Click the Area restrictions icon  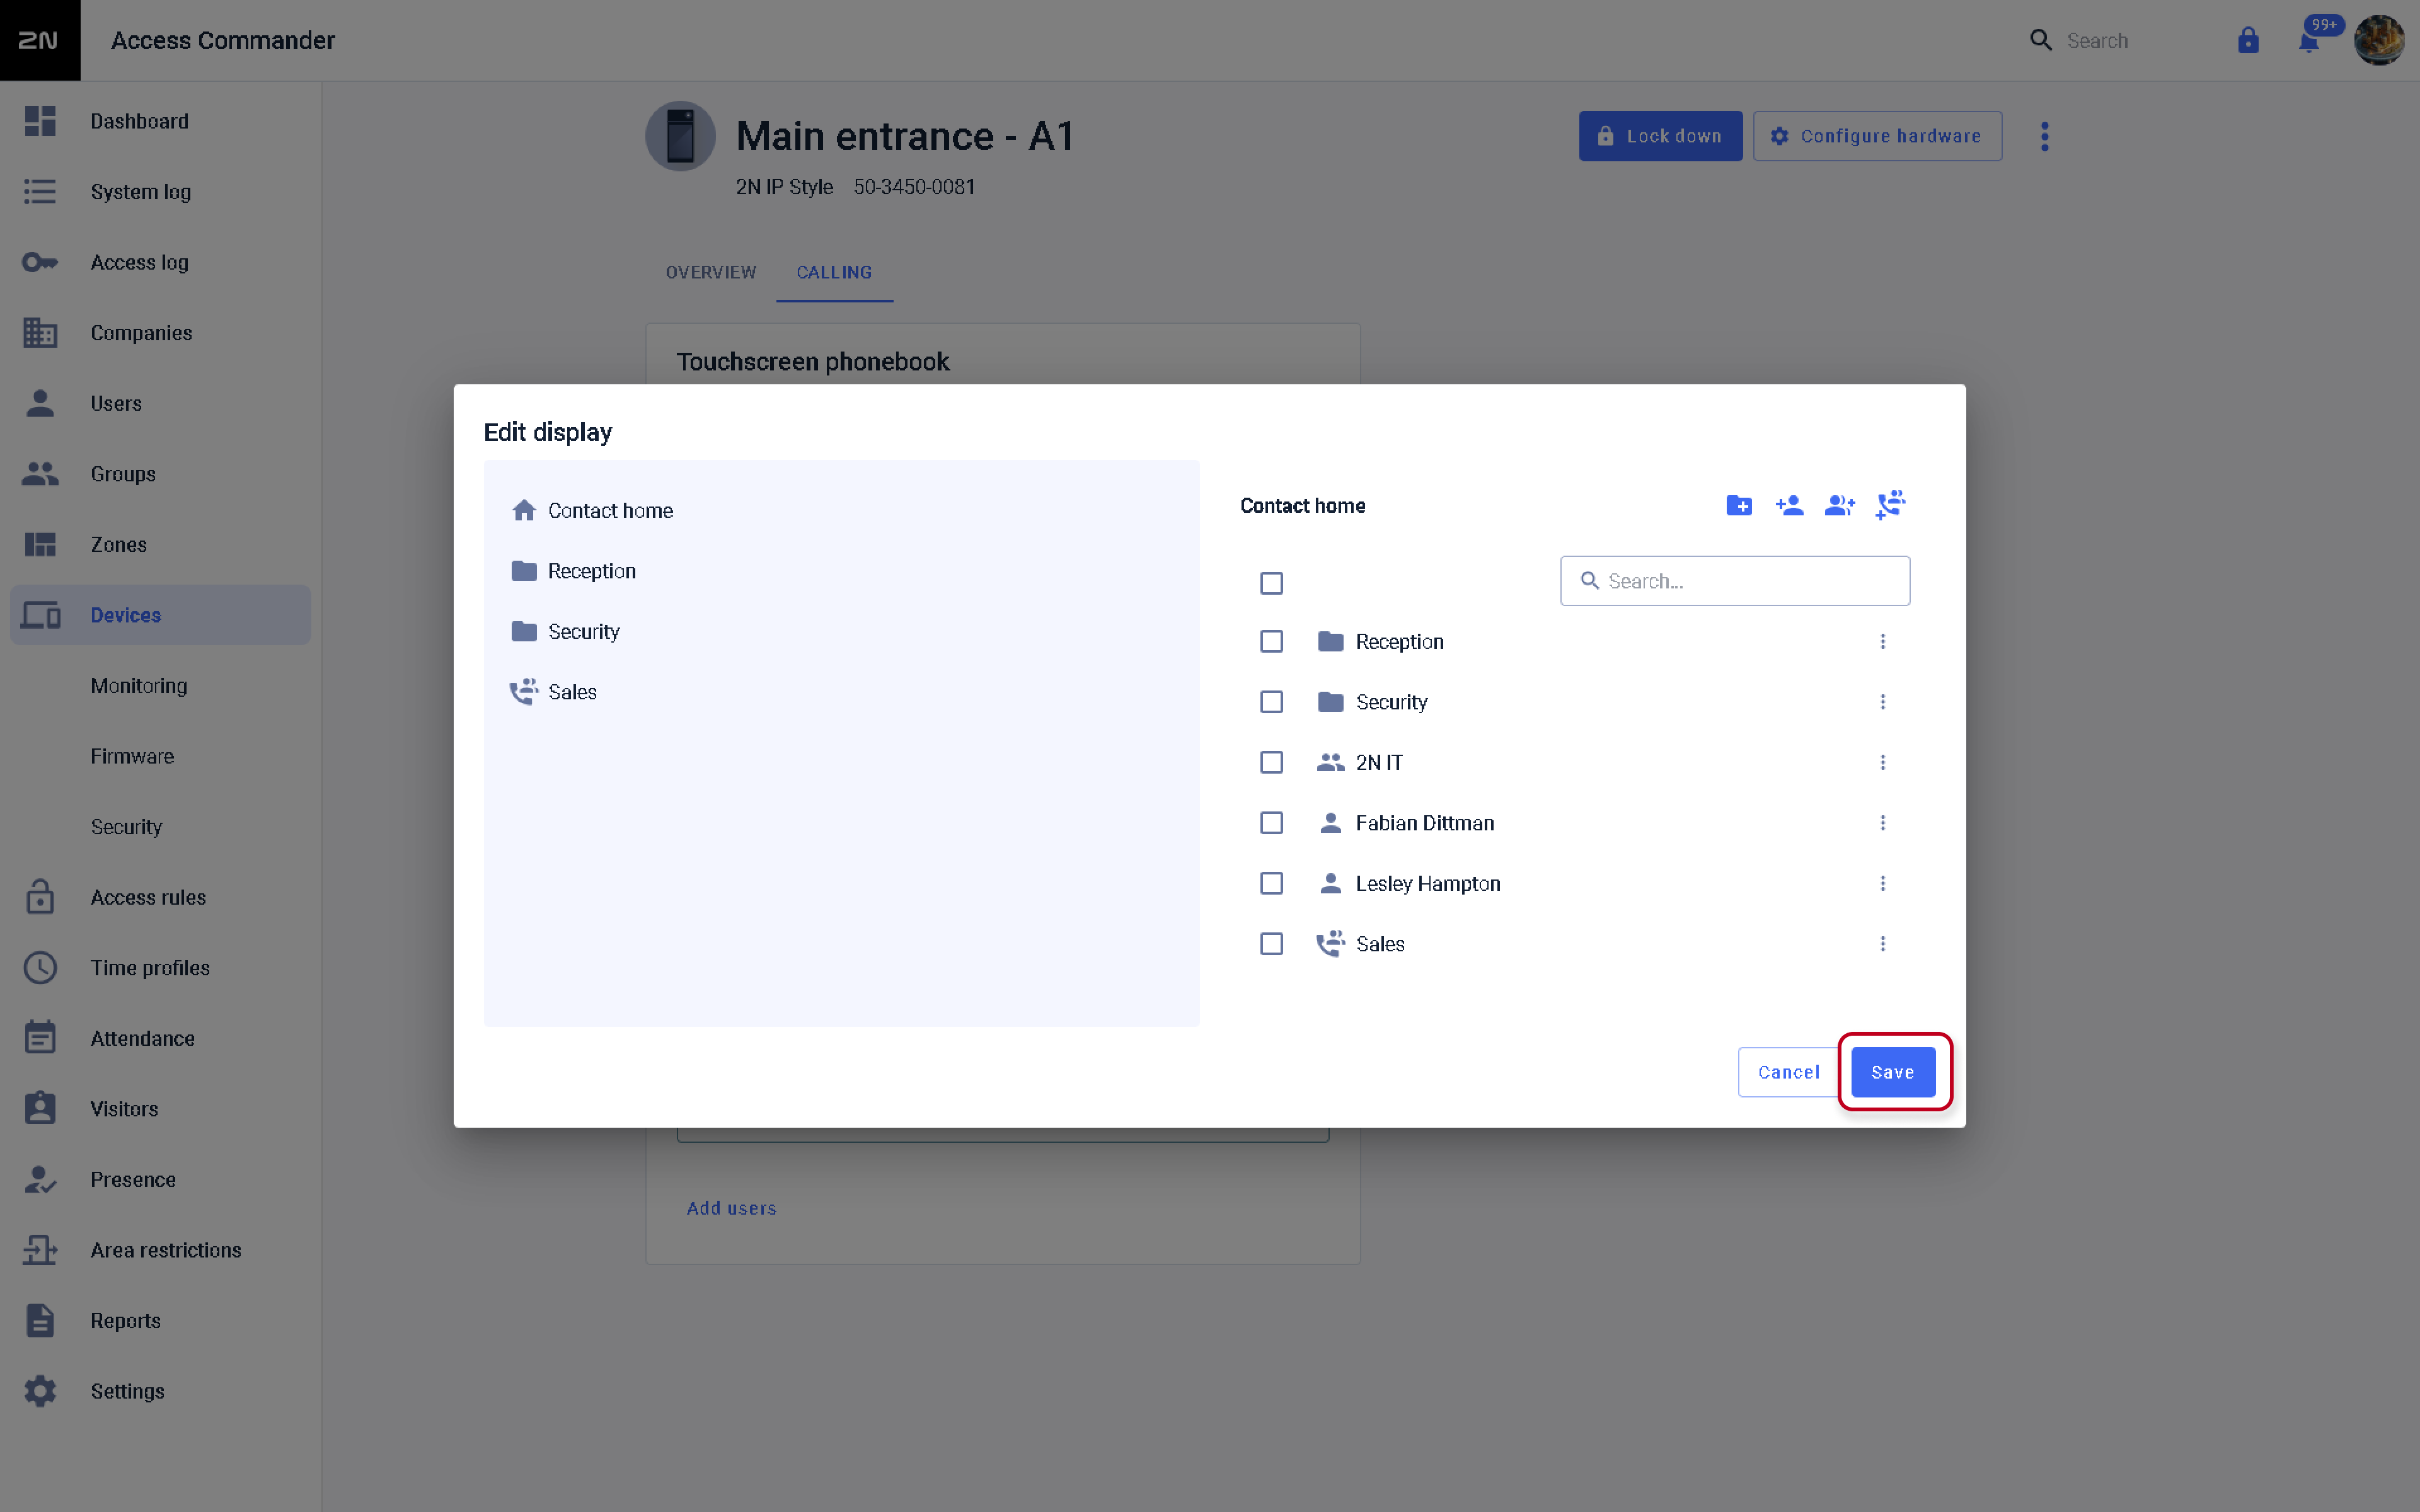40,1250
